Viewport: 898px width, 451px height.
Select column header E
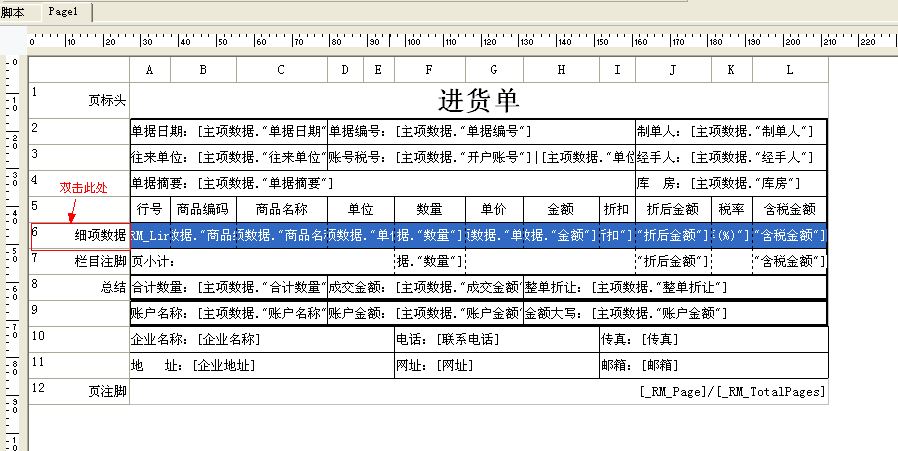pos(379,70)
